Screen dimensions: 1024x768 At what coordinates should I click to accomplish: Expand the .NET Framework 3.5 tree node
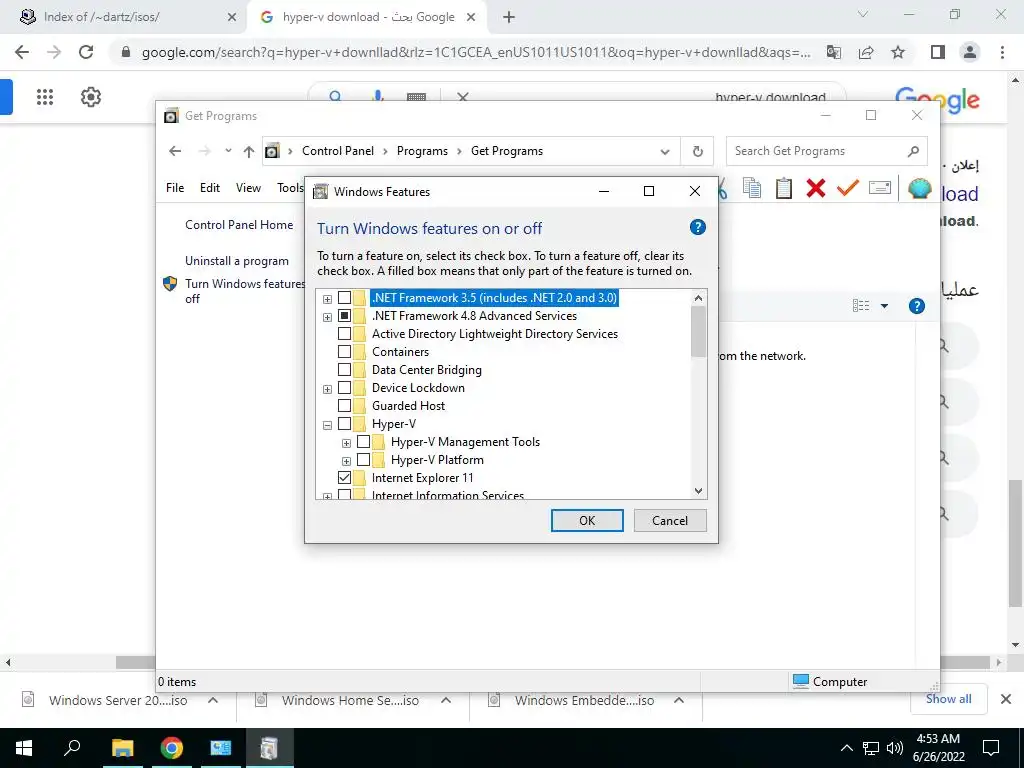point(327,299)
